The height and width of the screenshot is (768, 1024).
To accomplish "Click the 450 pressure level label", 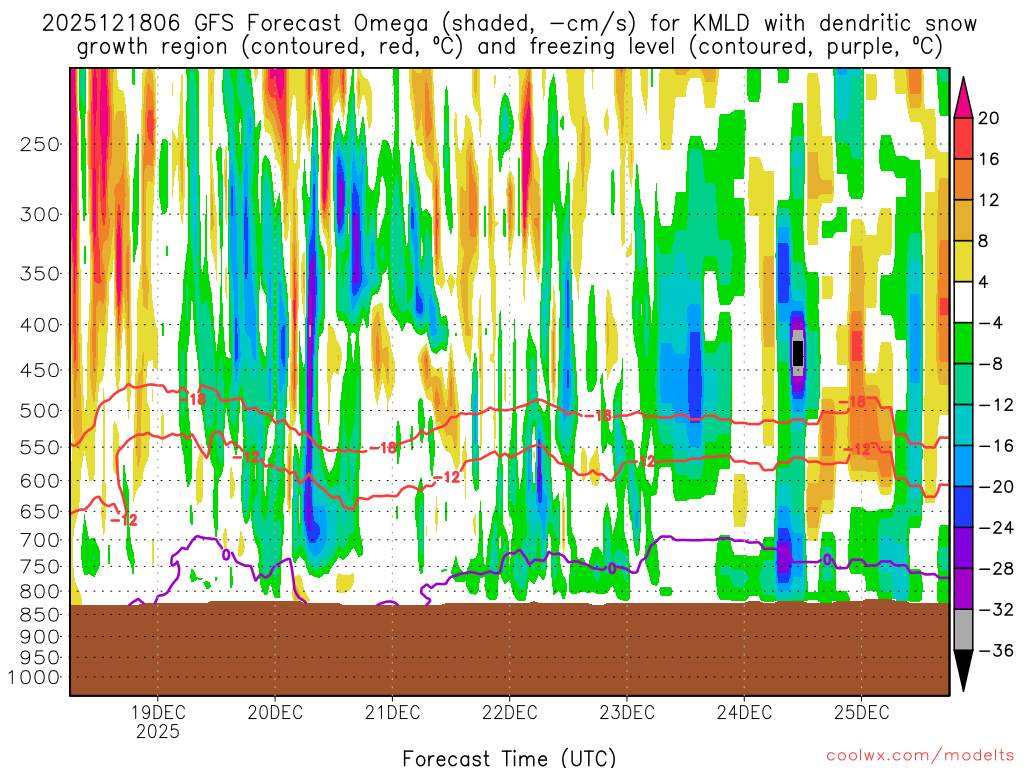I will [x=40, y=370].
